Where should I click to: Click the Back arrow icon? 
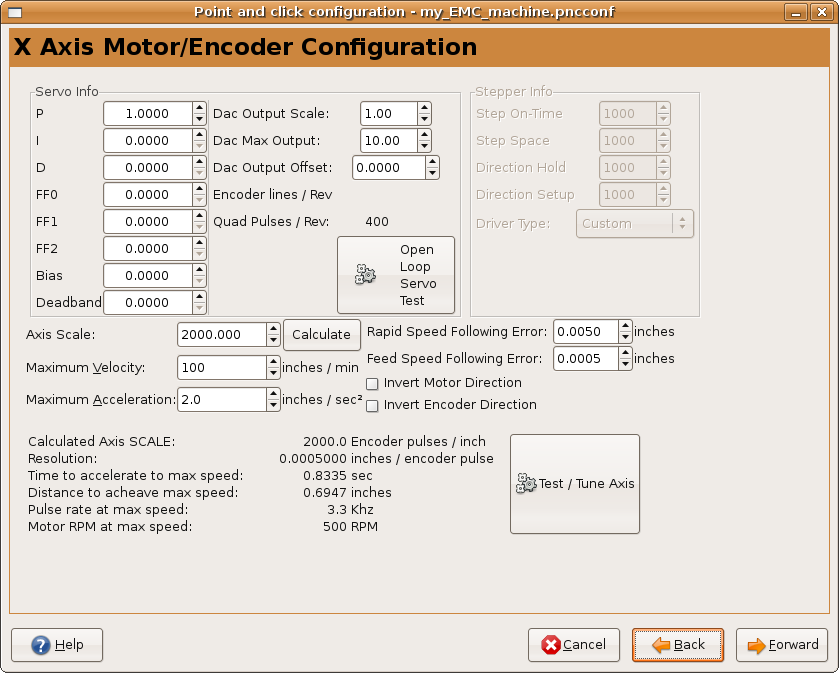point(661,645)
